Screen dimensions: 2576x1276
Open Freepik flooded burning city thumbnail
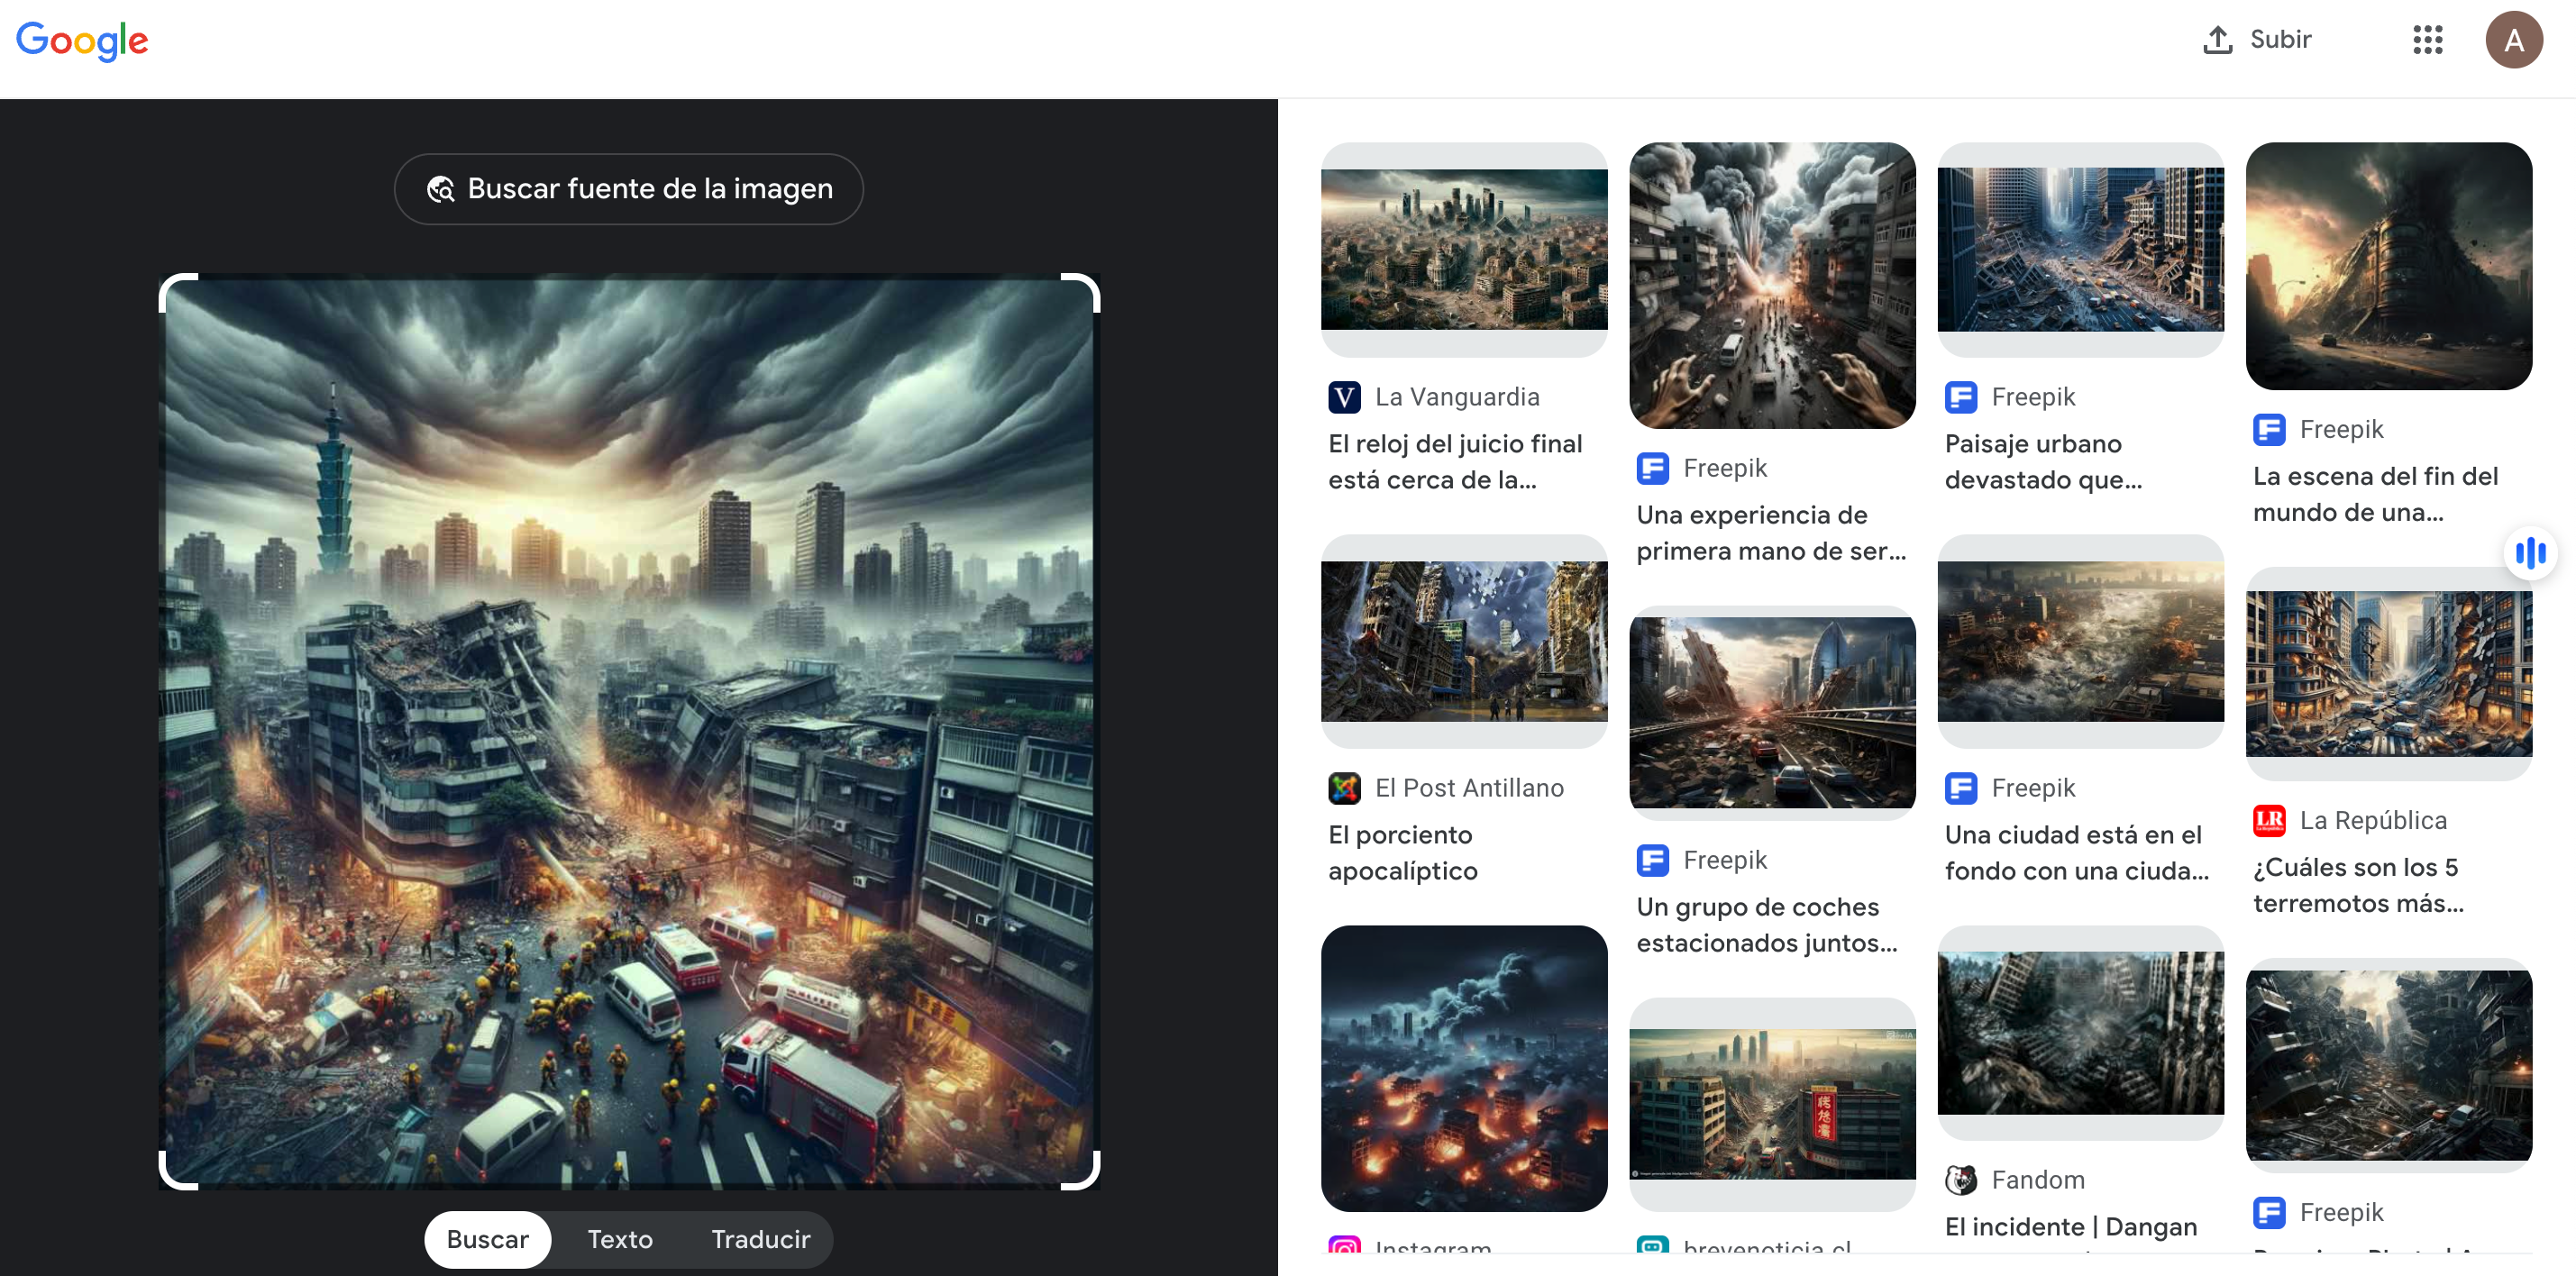pos(2080,641)
